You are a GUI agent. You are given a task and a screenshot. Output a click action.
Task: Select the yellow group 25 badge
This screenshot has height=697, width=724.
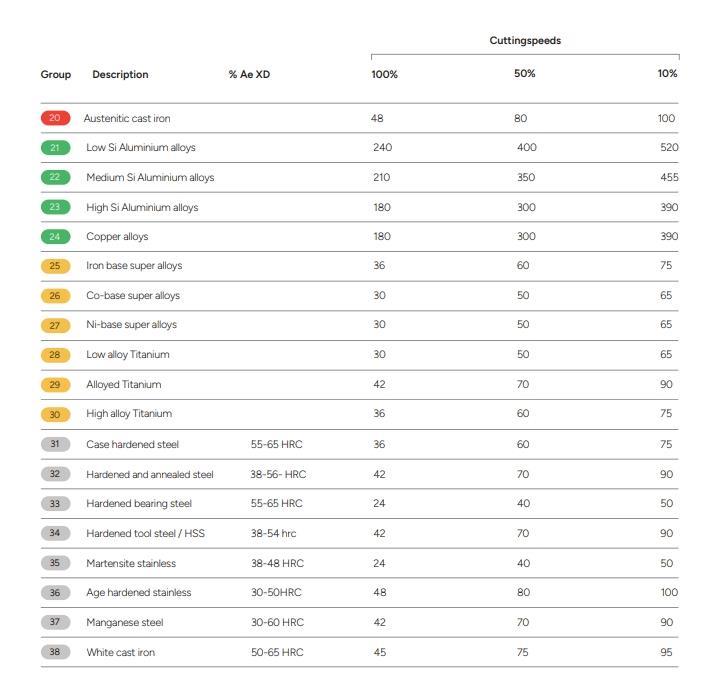coord(54,266)
